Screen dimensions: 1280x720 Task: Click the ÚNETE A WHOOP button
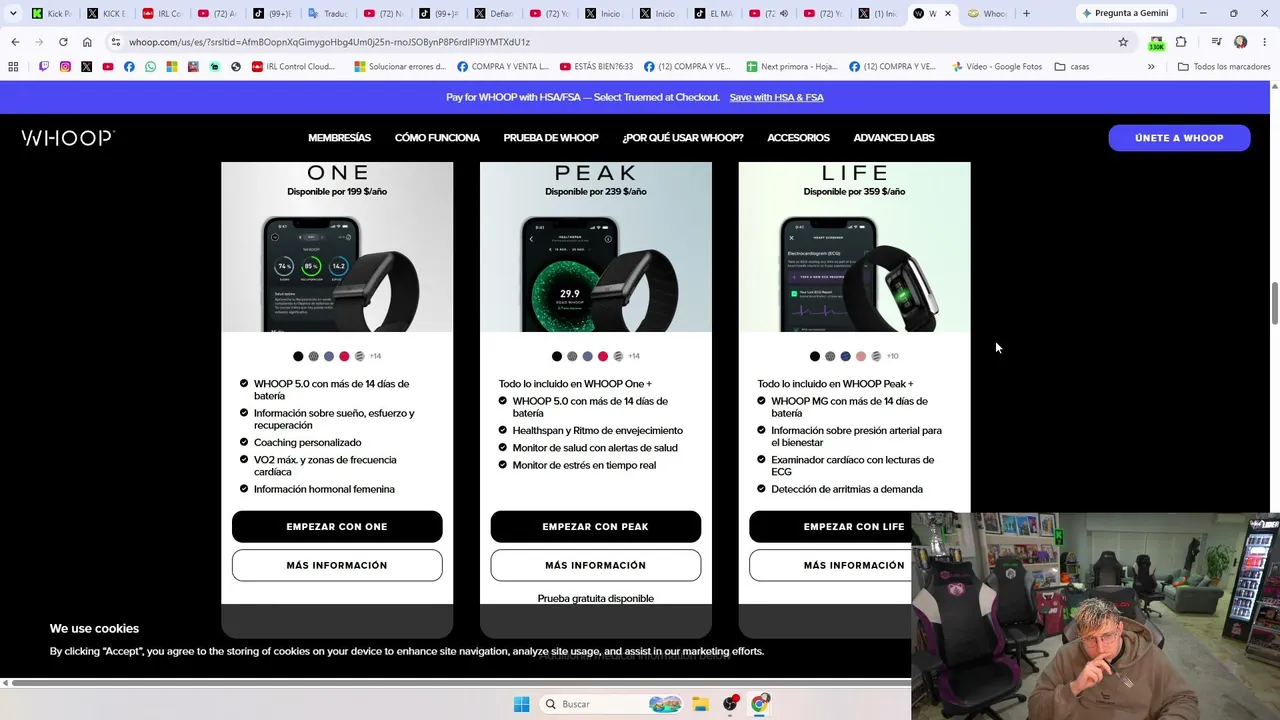point(1179,138)
